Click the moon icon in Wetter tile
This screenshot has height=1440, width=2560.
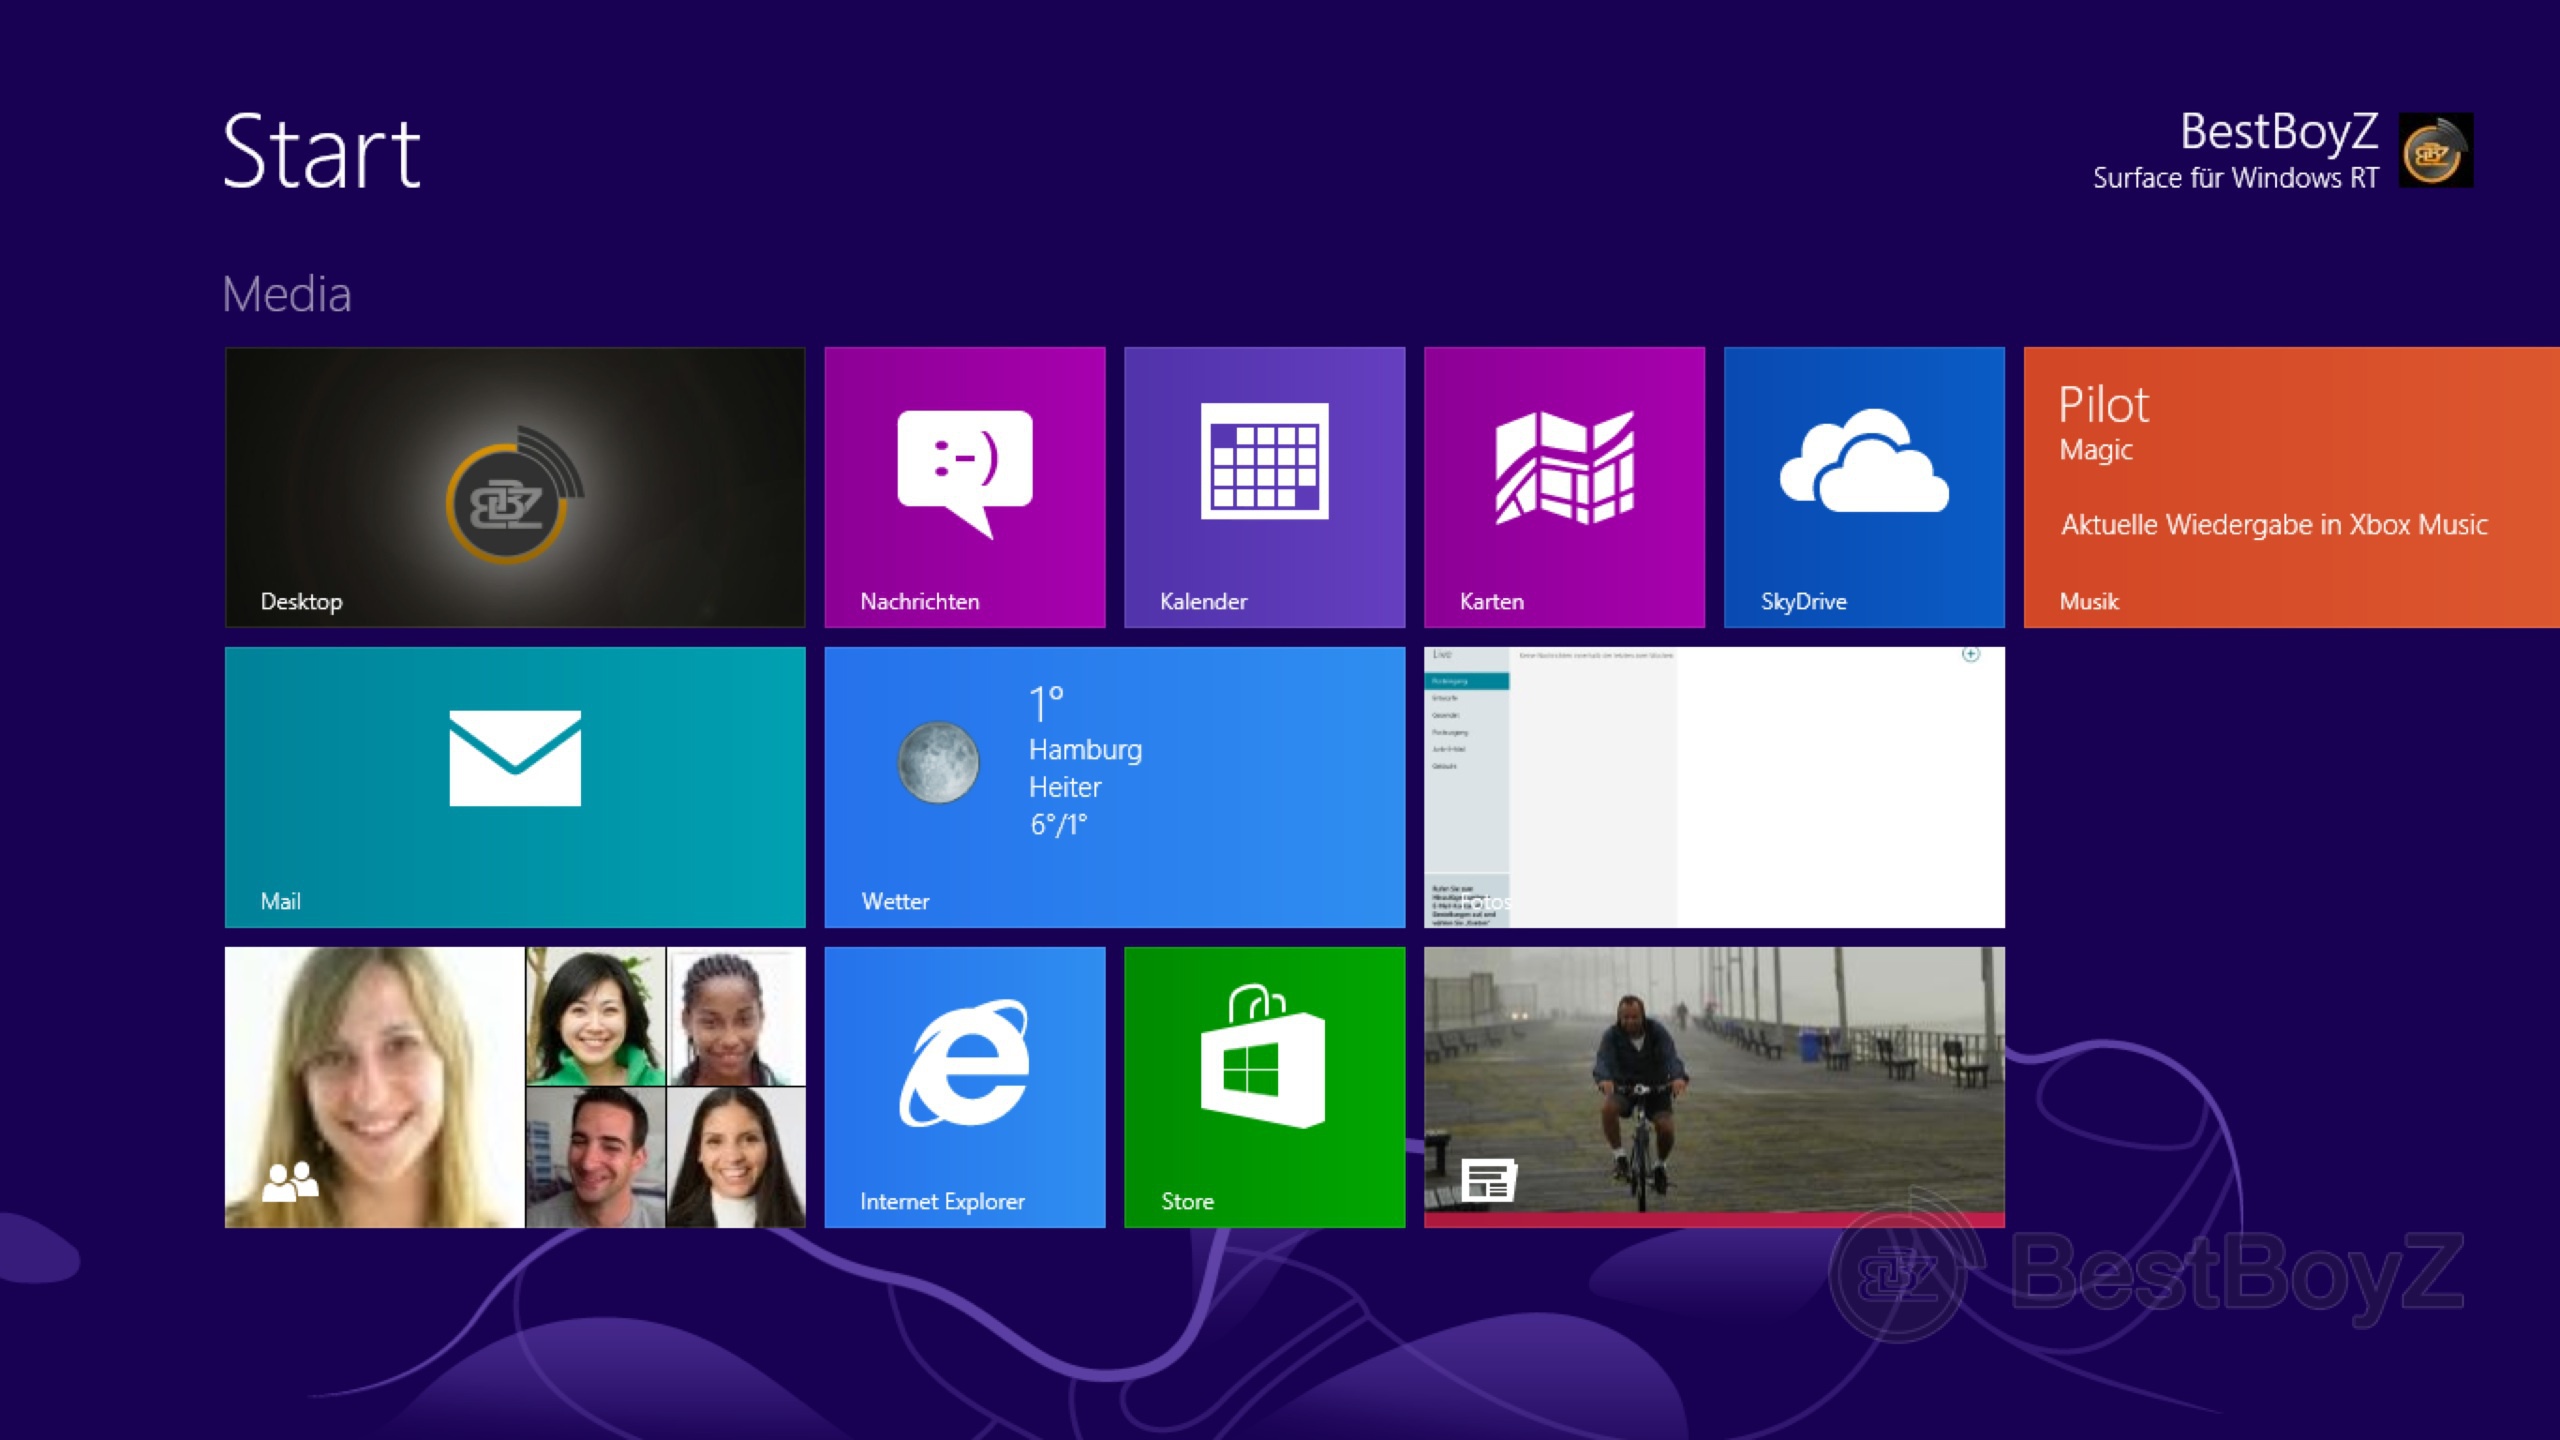tap(937, 762)
